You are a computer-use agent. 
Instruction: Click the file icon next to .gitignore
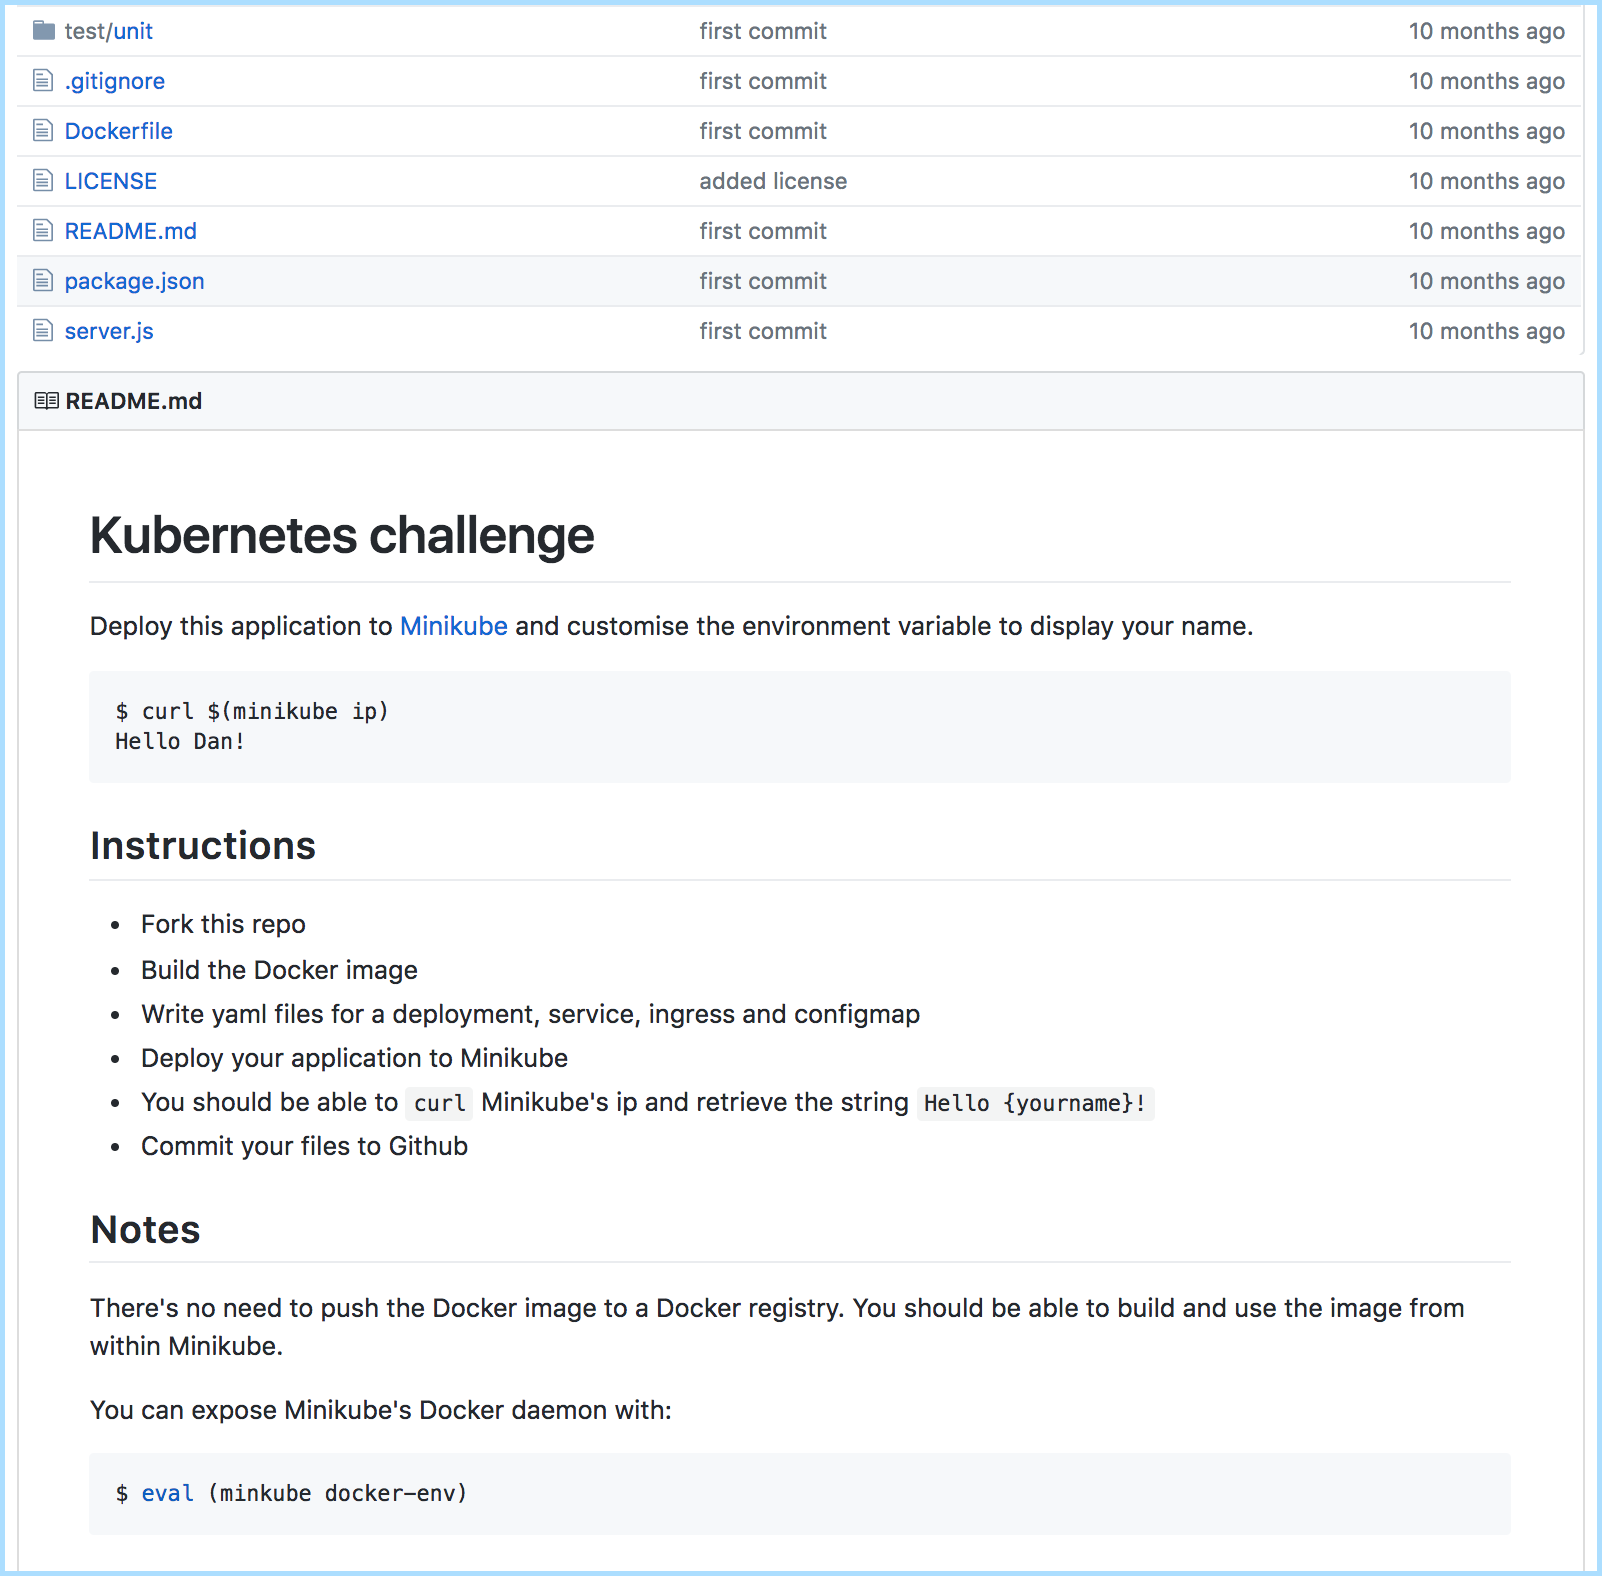coord(43,81)
